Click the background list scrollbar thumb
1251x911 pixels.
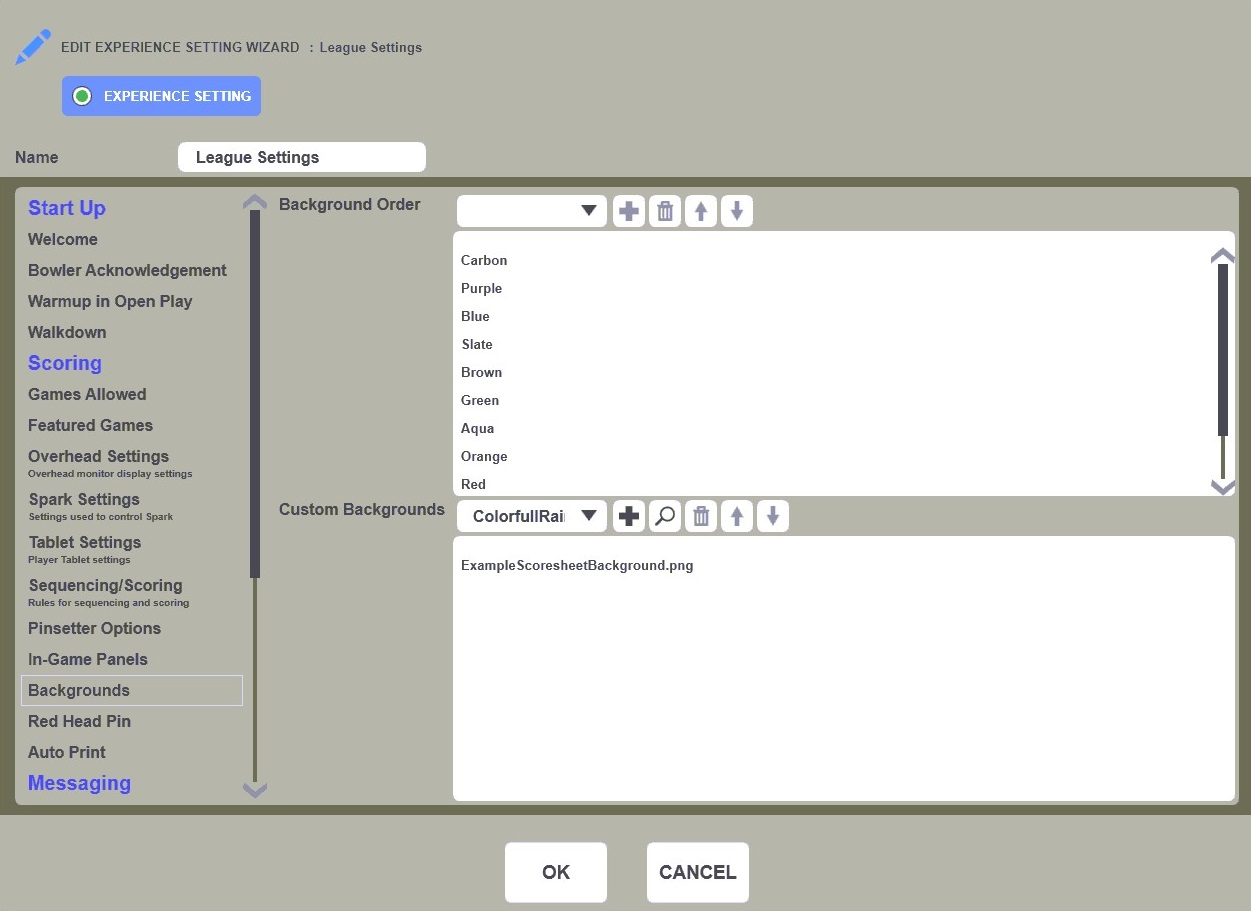click(x=1223, y=349)
